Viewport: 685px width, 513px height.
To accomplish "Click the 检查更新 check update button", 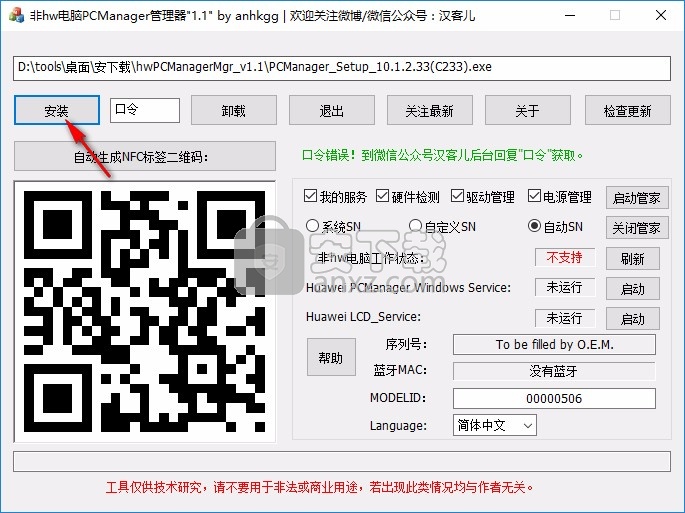I will click(x=627, y=111).
